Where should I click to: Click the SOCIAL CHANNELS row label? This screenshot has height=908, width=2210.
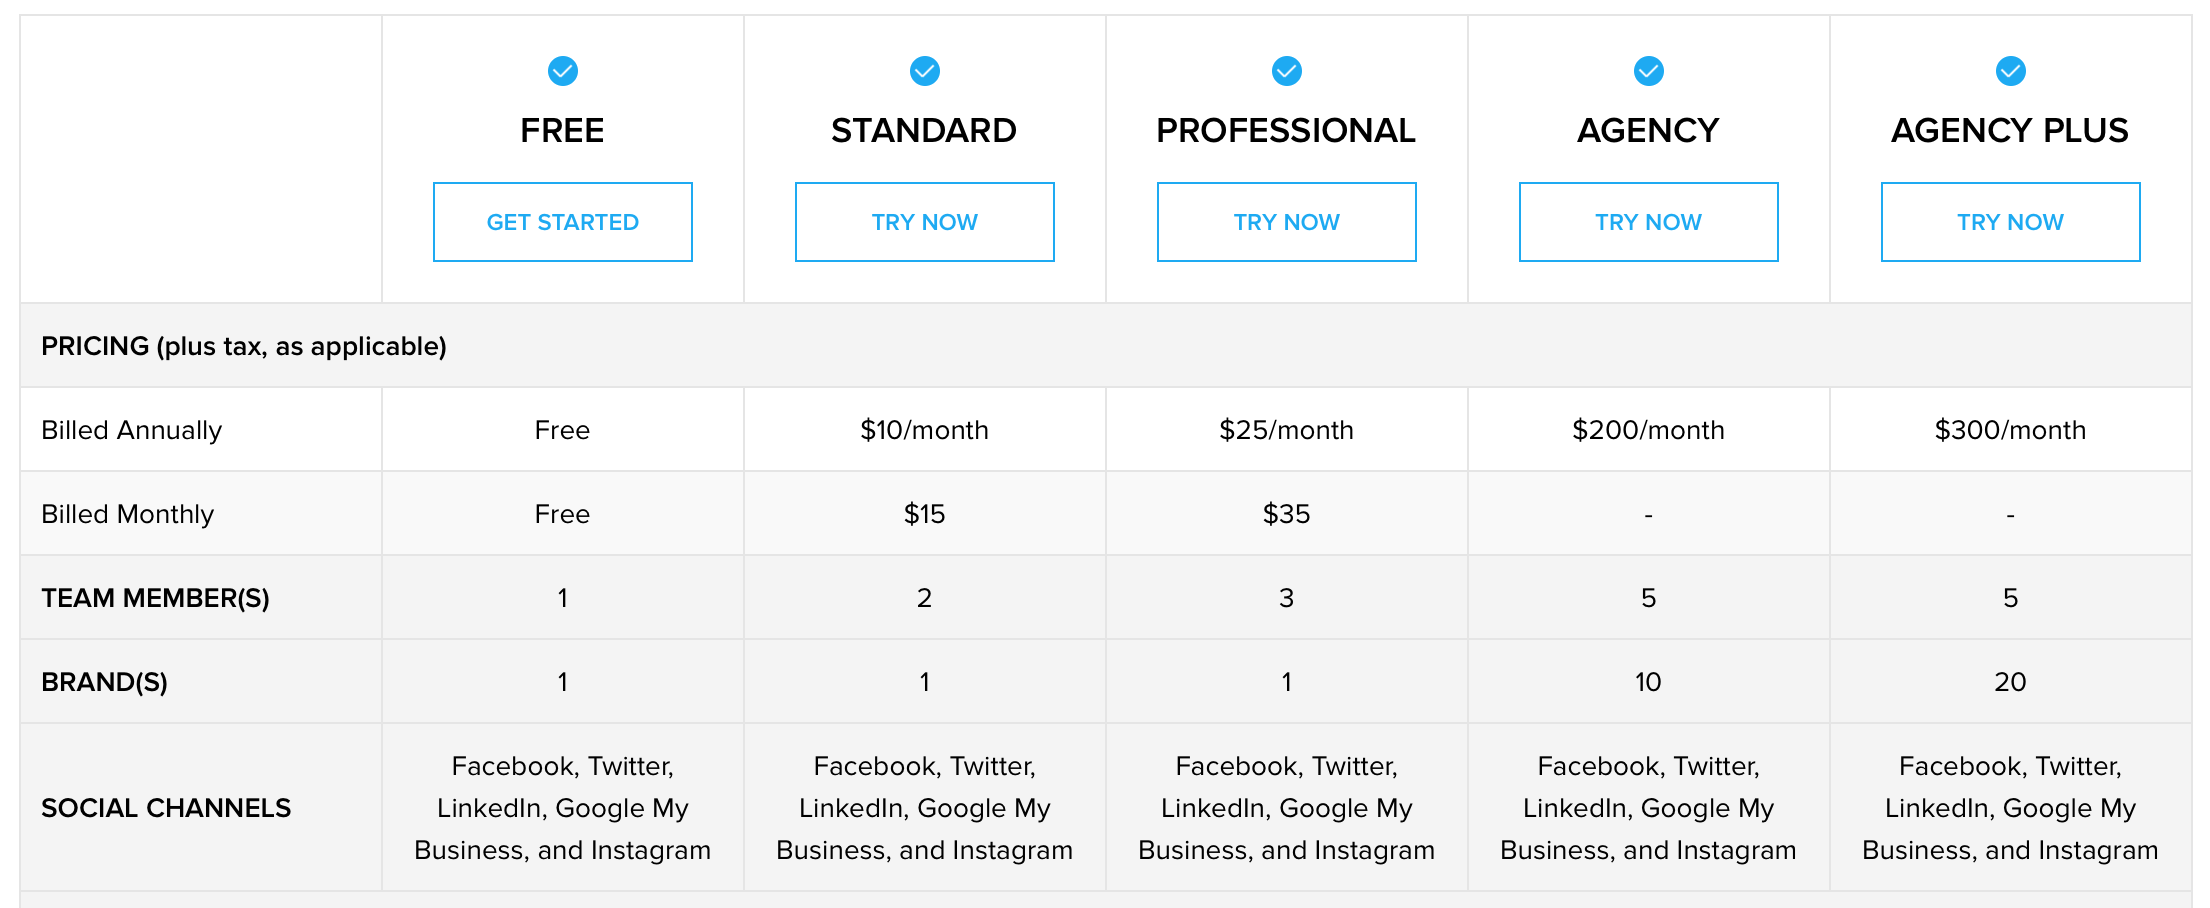click(166, 808)
